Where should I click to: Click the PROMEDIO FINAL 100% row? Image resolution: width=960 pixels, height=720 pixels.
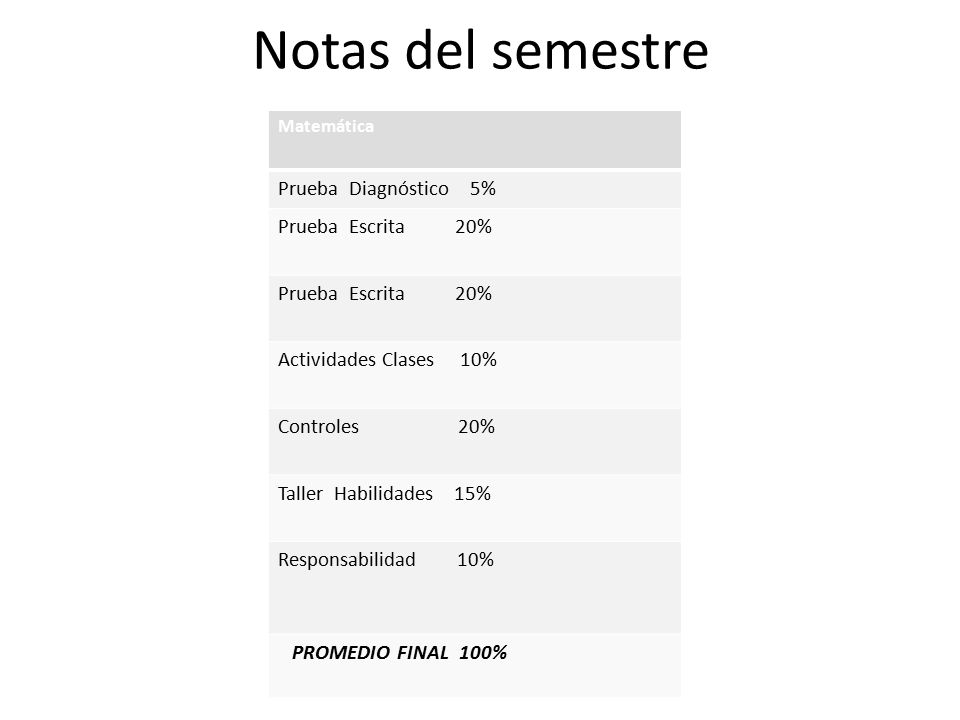474,665
